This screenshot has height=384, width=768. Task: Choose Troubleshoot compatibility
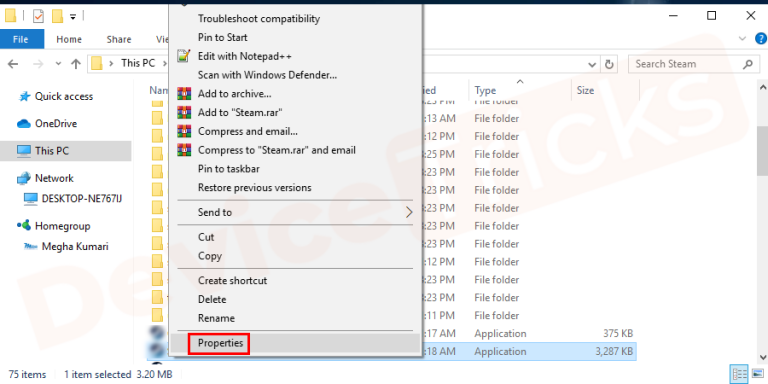[259, 19]
